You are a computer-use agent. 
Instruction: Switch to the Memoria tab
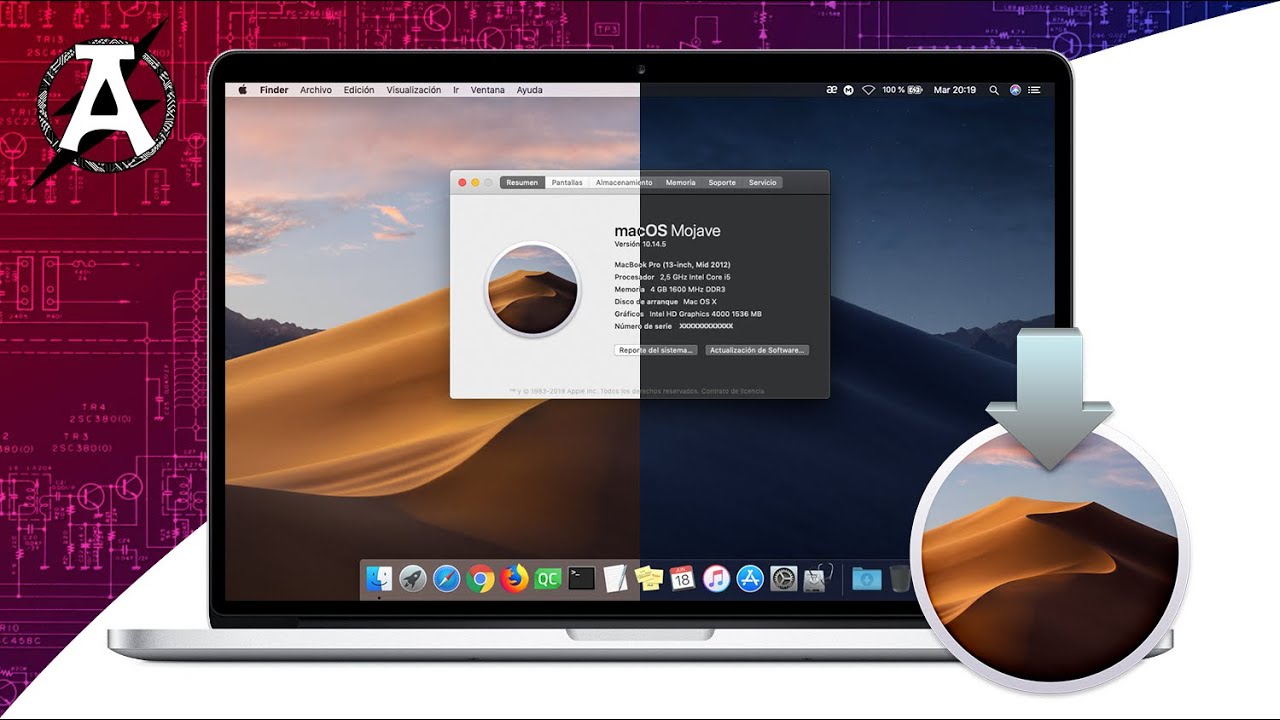click(680, 183)
